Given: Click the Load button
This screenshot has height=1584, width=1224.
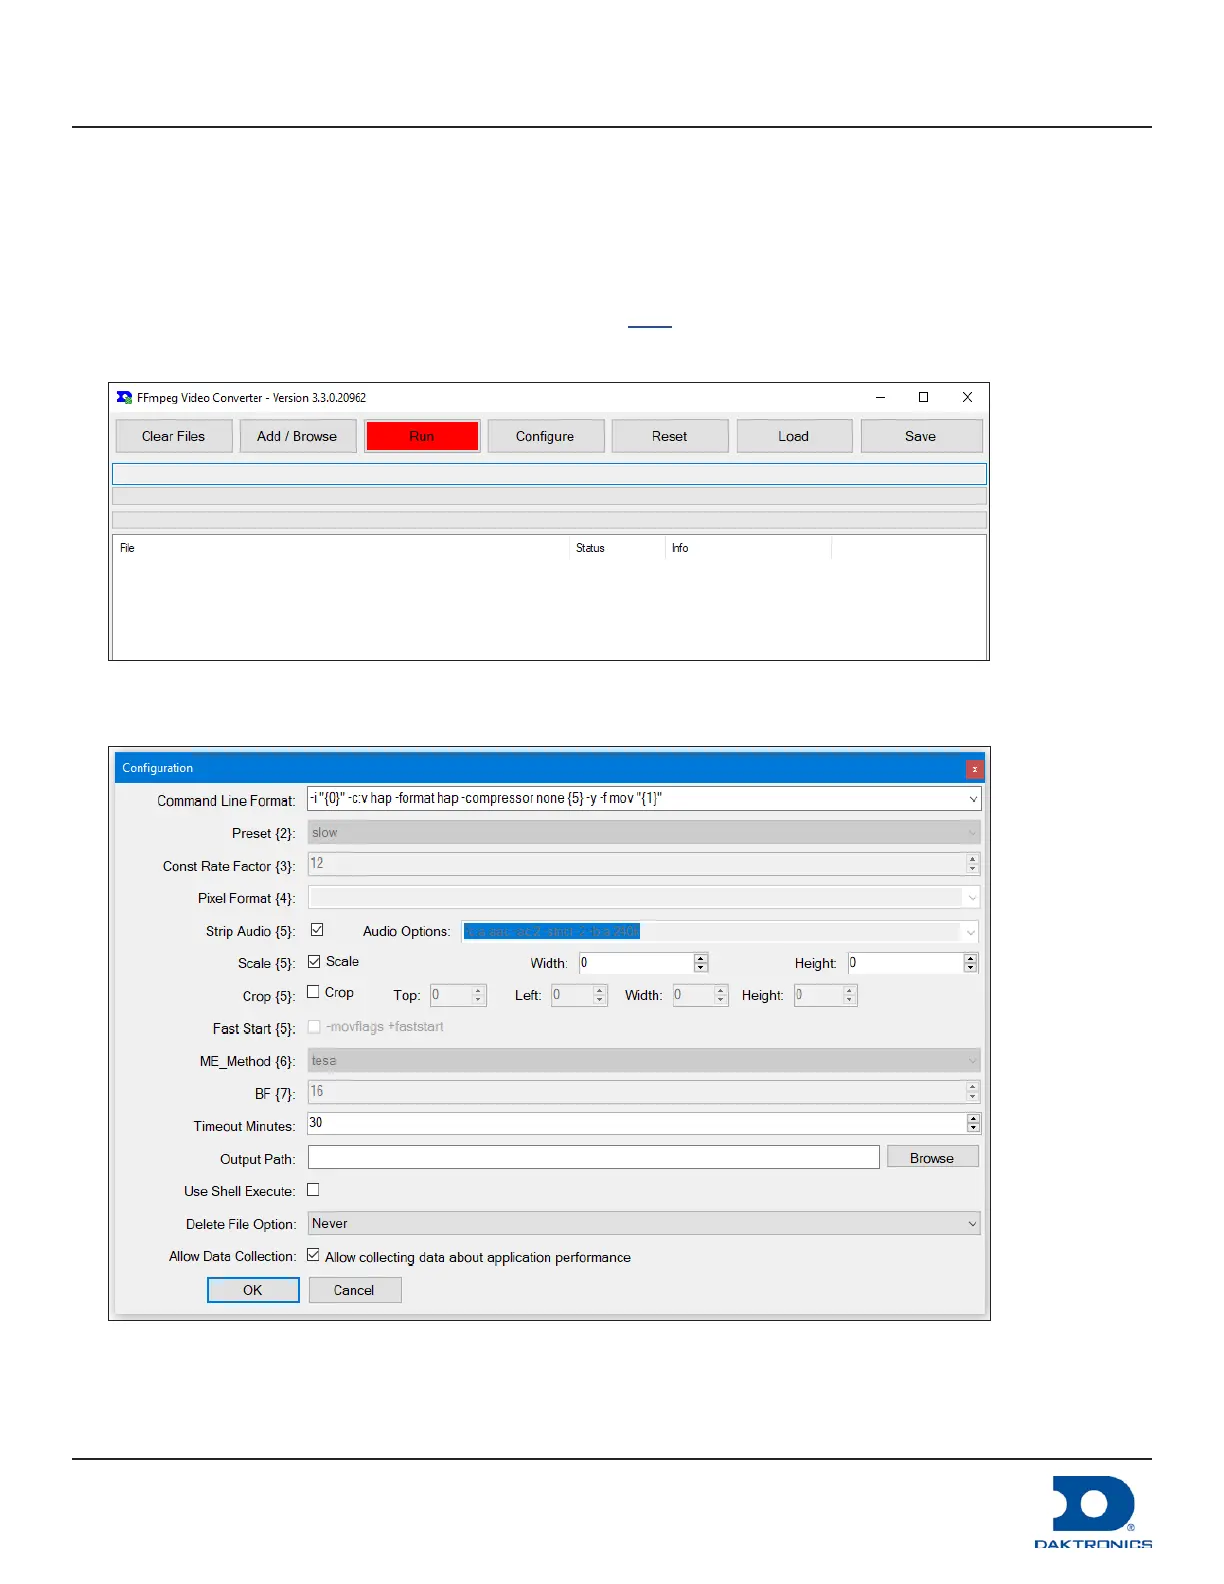Looking at the screenshot, I should [x=794, y=436].
